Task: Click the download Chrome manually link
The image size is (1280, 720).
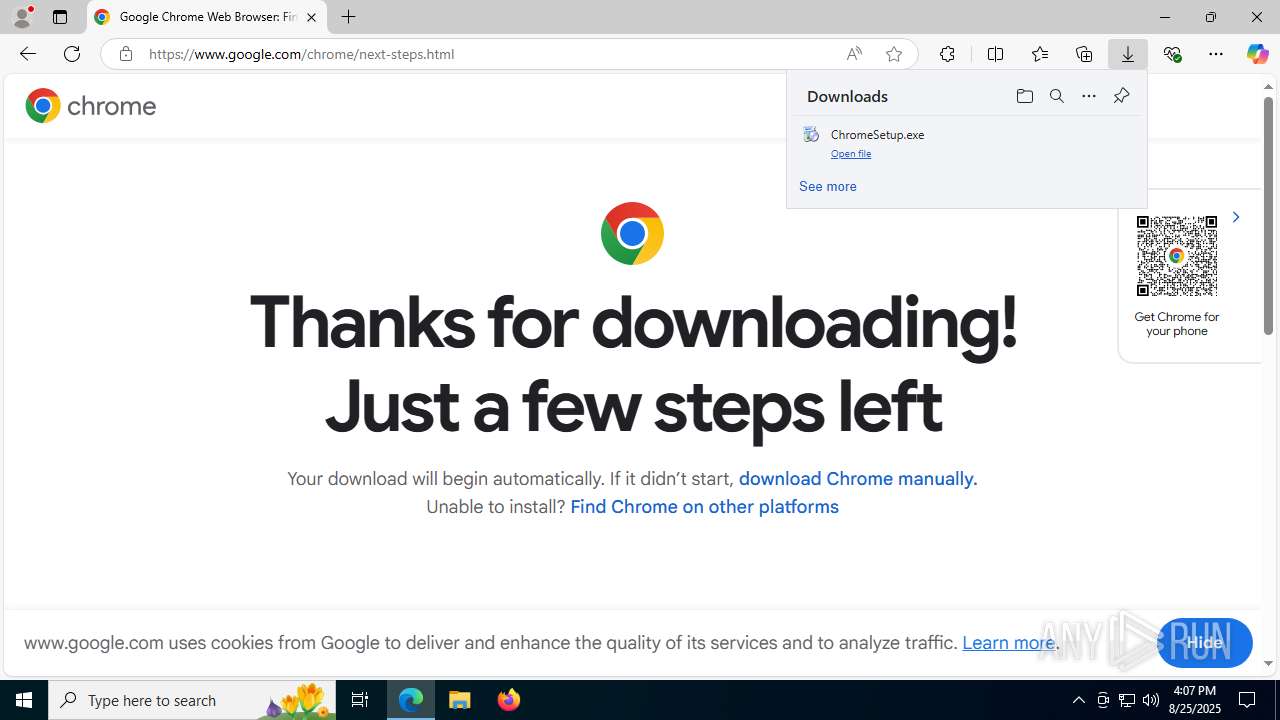Action: [x=856, y=479]
